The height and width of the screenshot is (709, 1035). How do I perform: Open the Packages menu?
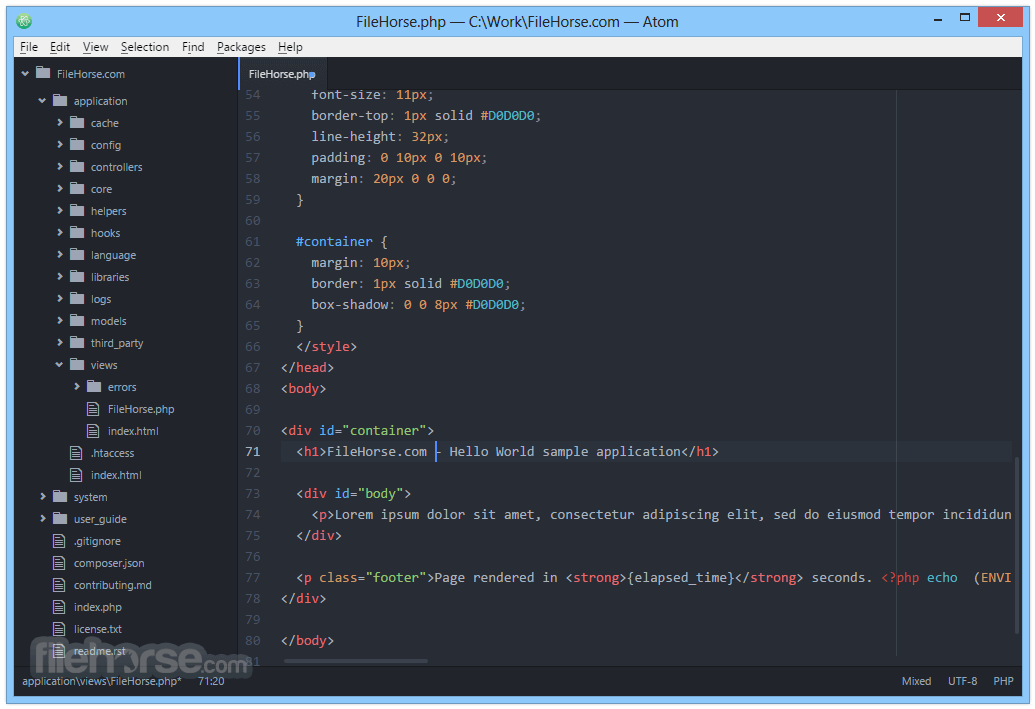(241, 47)
